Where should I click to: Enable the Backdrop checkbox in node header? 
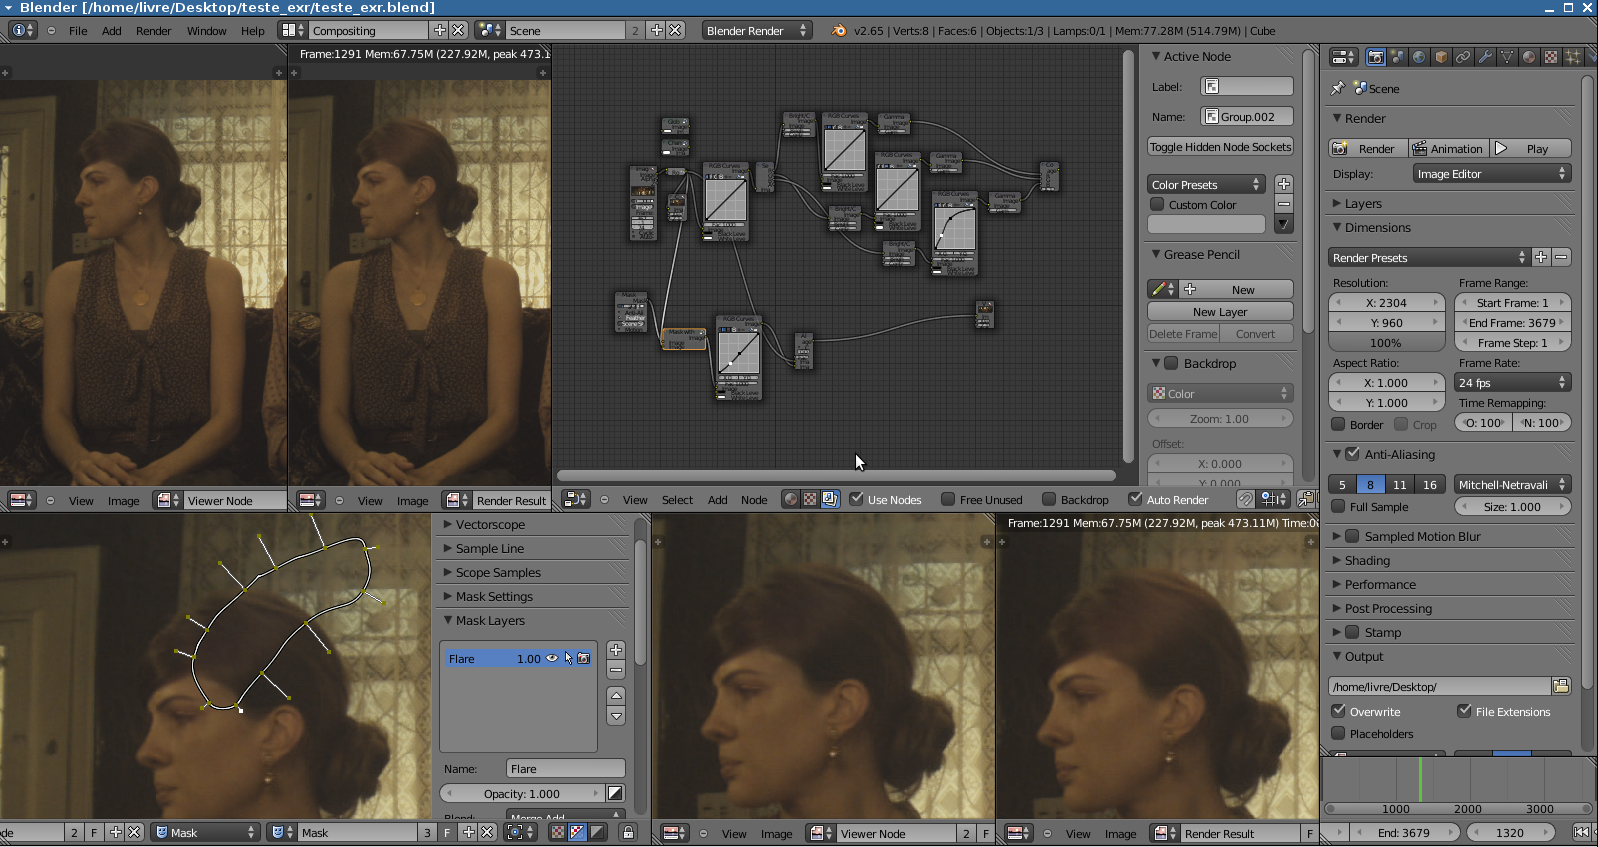(1049, 499)
